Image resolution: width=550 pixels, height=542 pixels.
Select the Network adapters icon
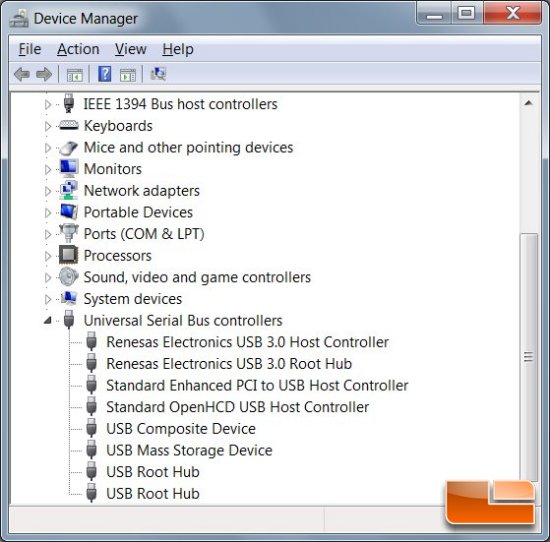point(68,190)
